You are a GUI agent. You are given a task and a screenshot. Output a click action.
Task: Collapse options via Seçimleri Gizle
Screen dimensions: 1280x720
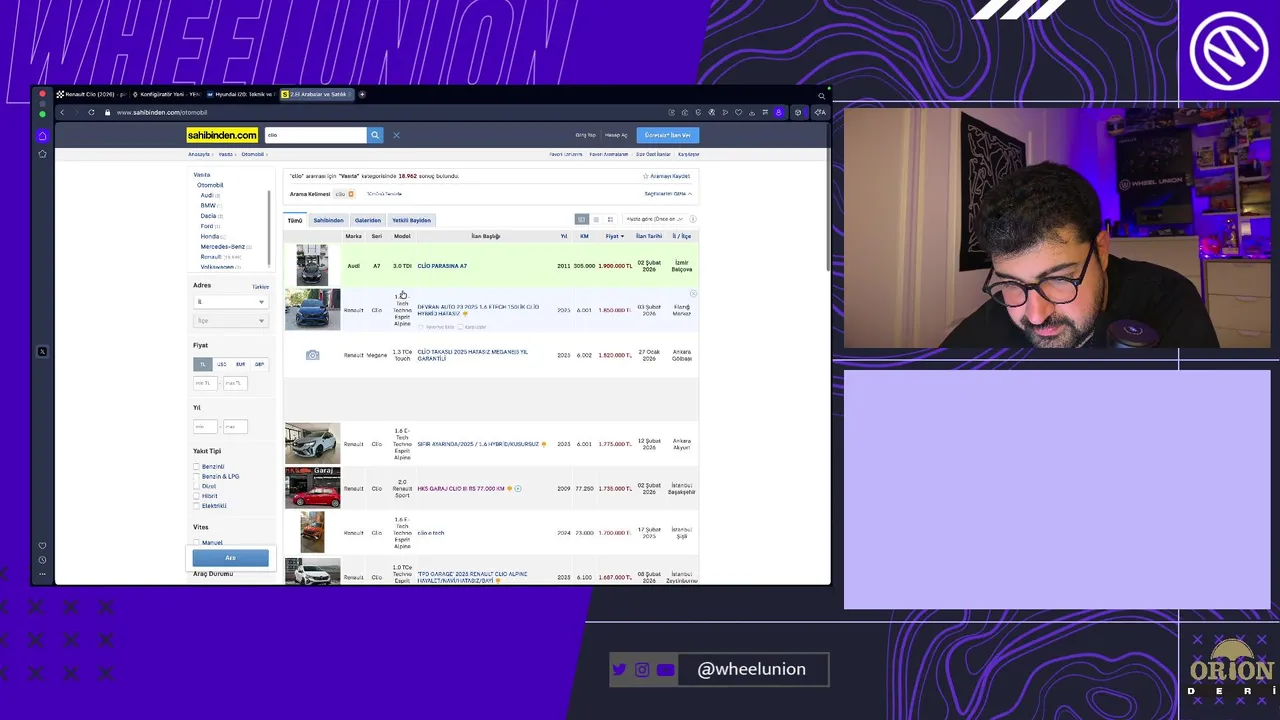coord(668,194)
